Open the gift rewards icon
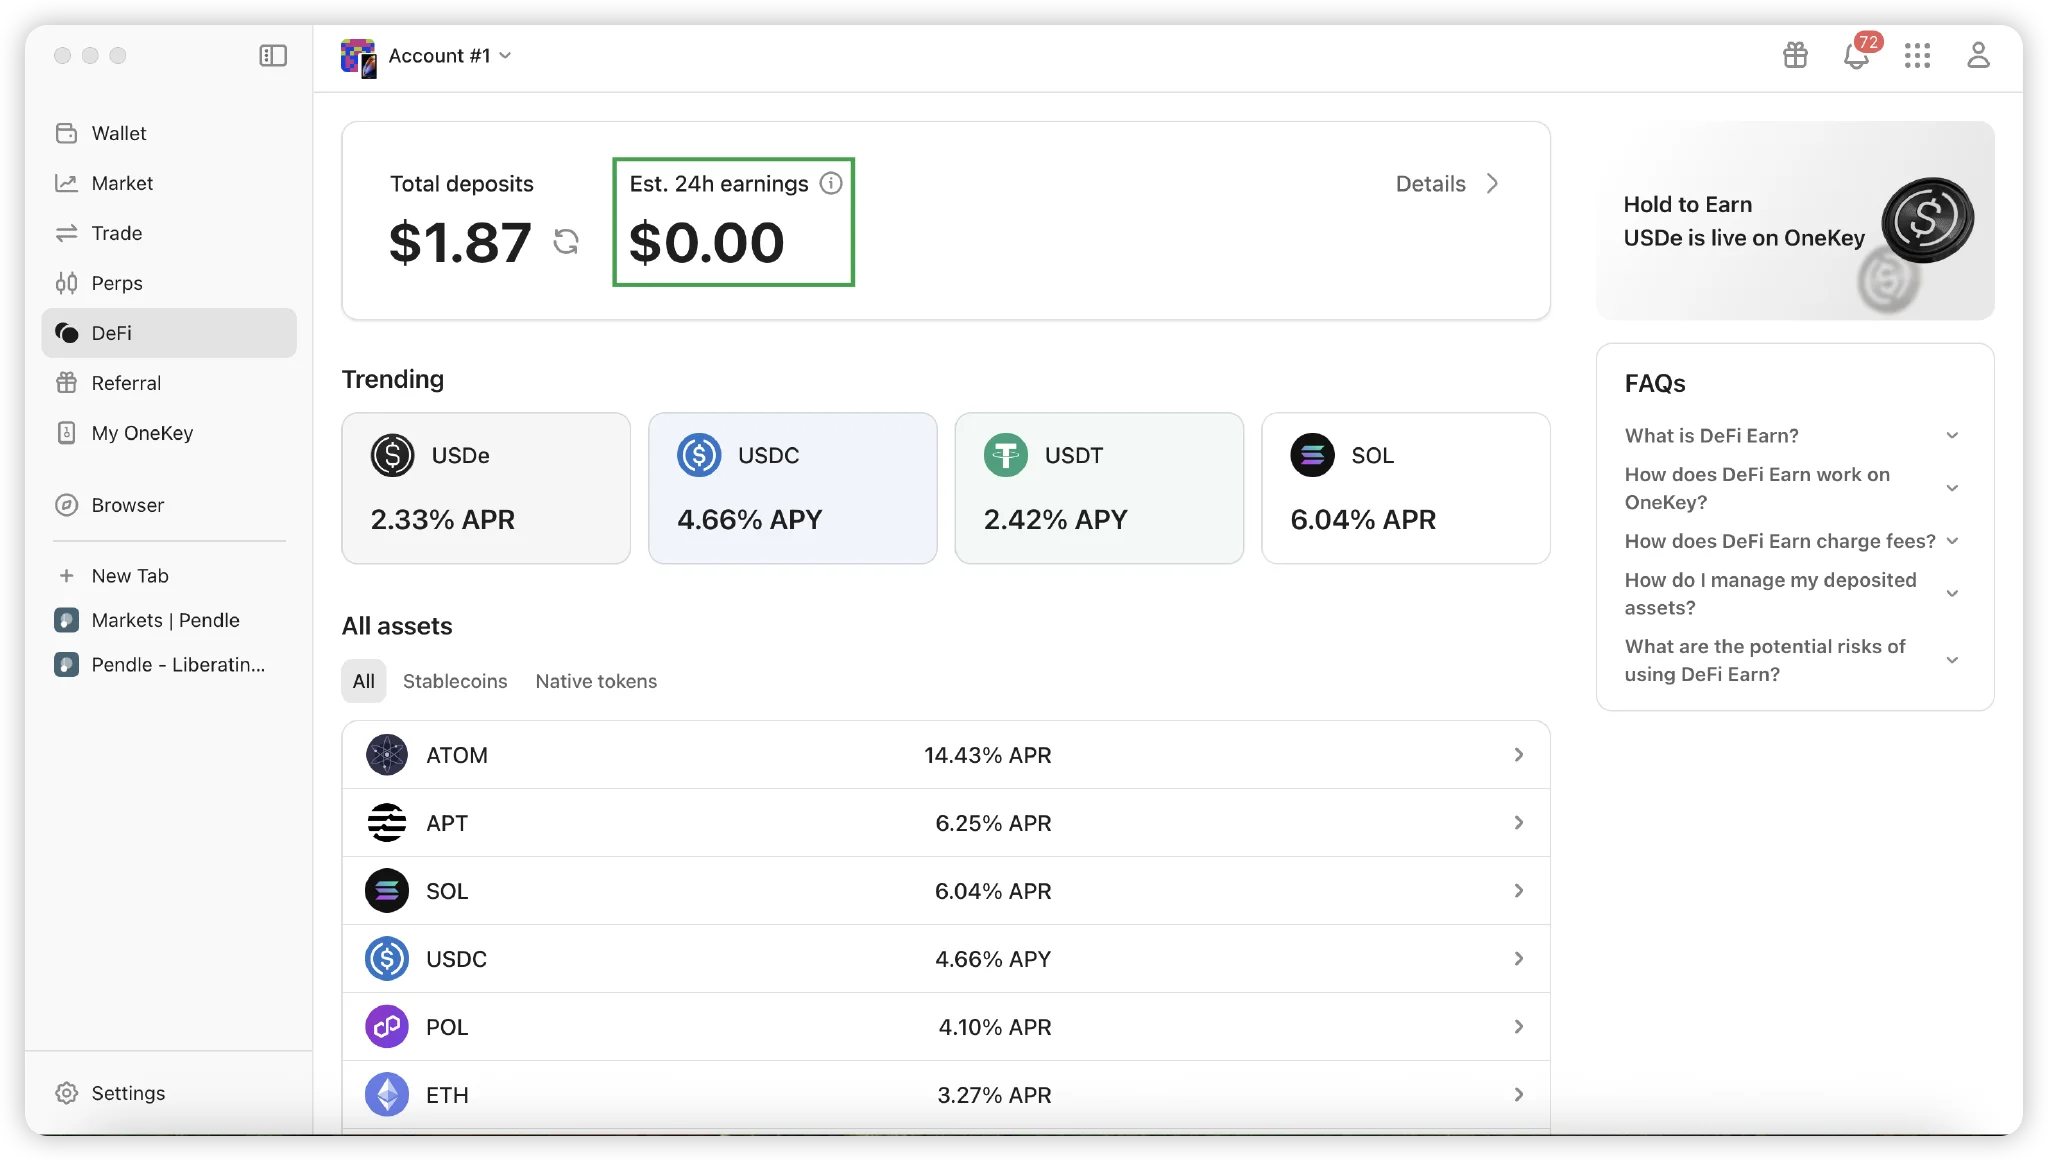The height and width of the screenshot is (1161, 2048). 1795,55
